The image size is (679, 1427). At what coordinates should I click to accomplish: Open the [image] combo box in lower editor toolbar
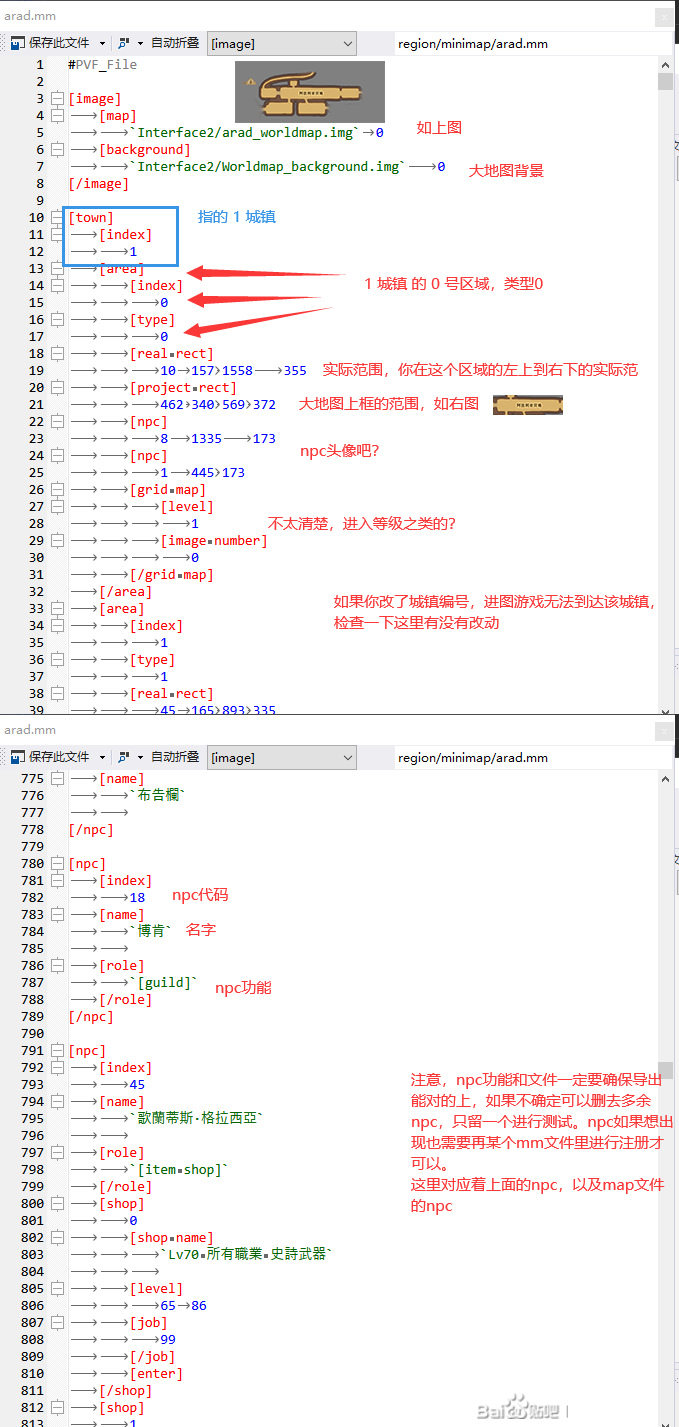coord(281,757)
